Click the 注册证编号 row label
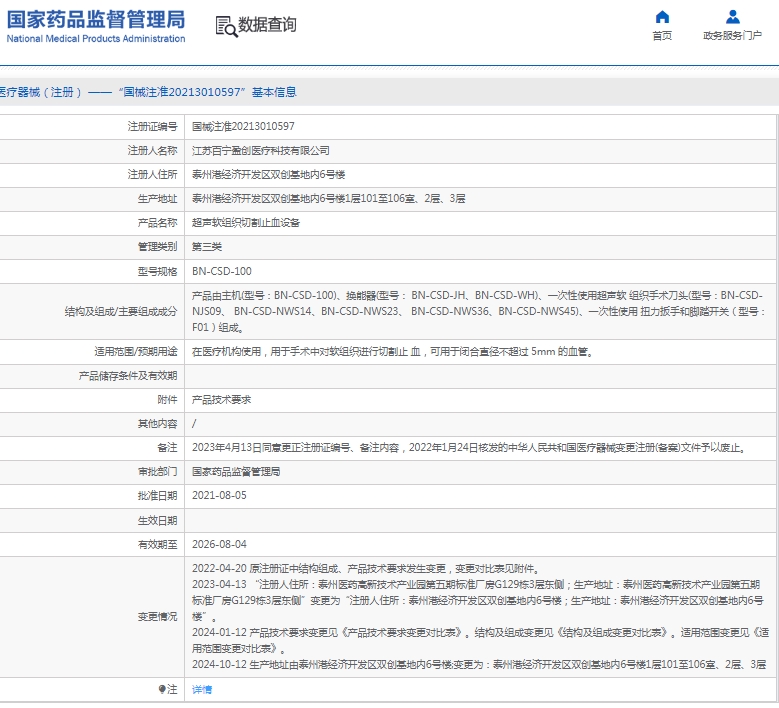The height and width of the screenshot is (708, 779). click(x=153, y=127)
